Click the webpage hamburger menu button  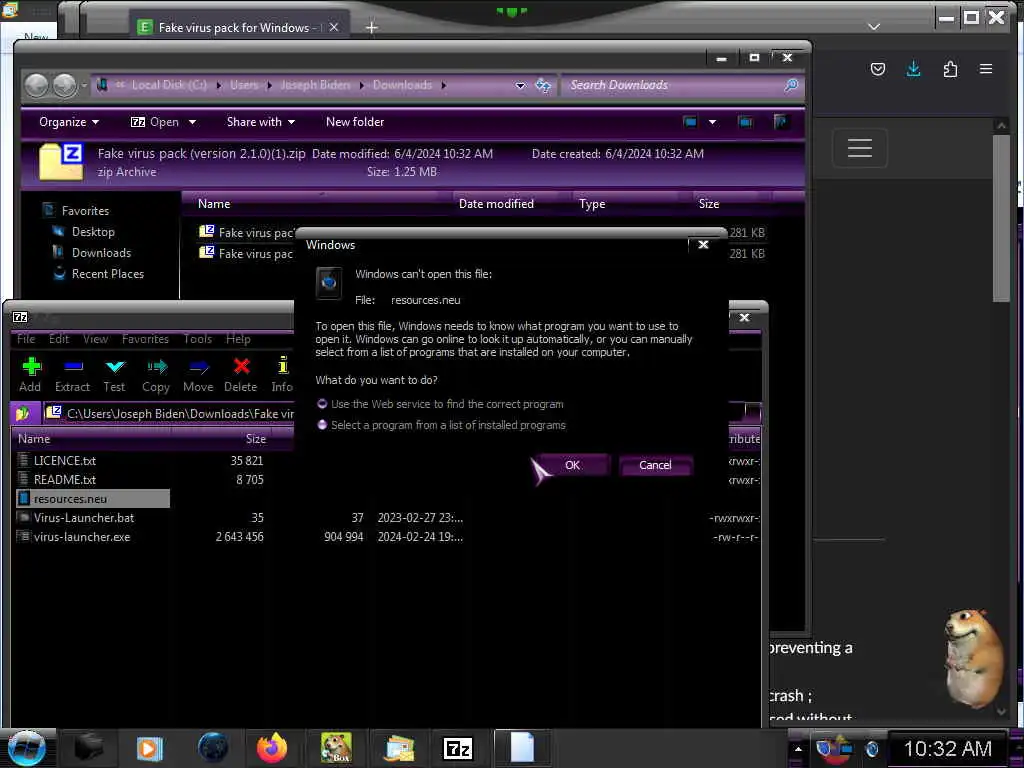point(860,148)
